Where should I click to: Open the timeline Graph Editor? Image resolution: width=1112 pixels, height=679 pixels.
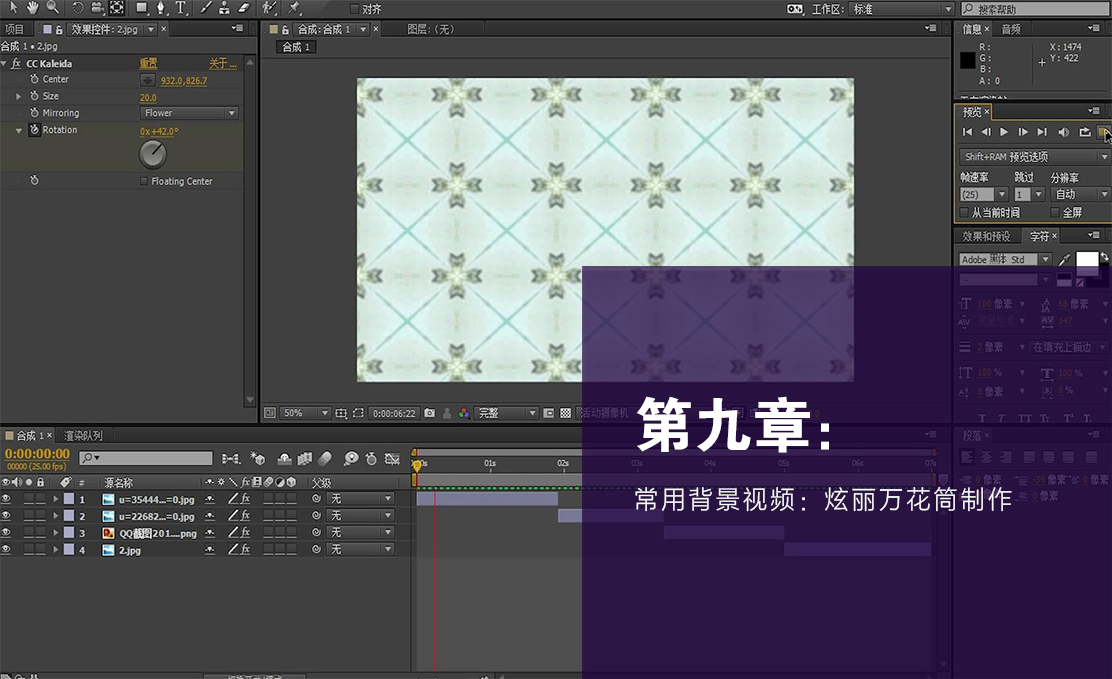click(x=392, y=459)
